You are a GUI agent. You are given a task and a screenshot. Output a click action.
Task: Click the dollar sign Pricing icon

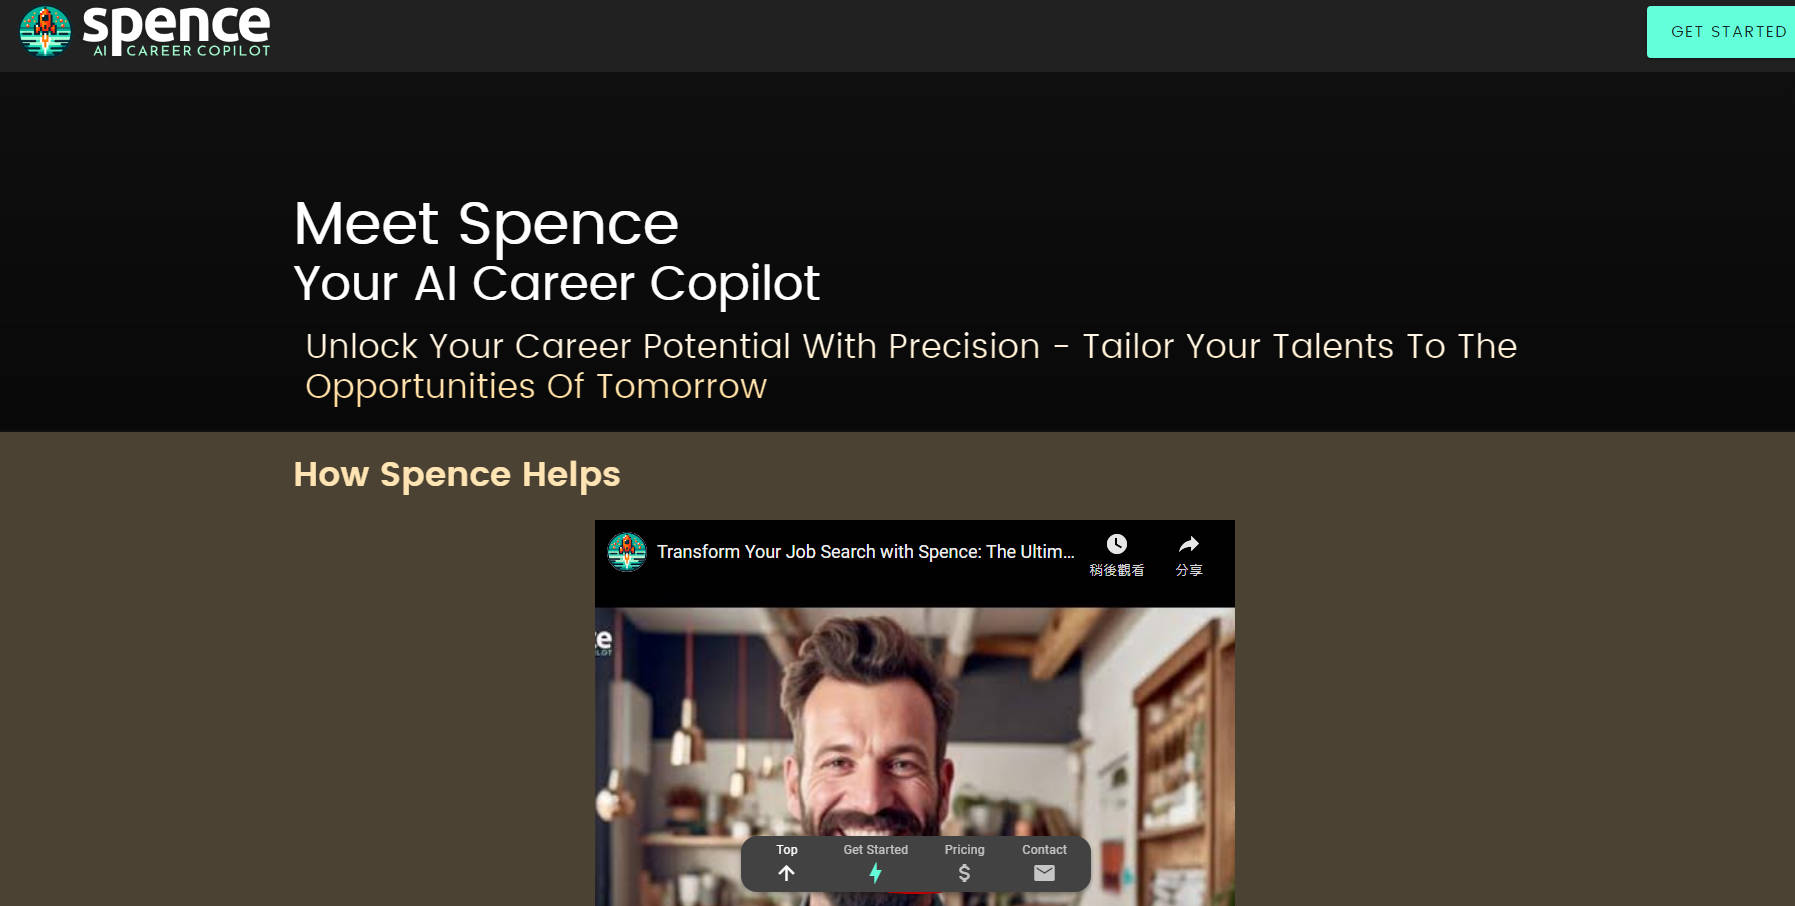pos(964,872)
